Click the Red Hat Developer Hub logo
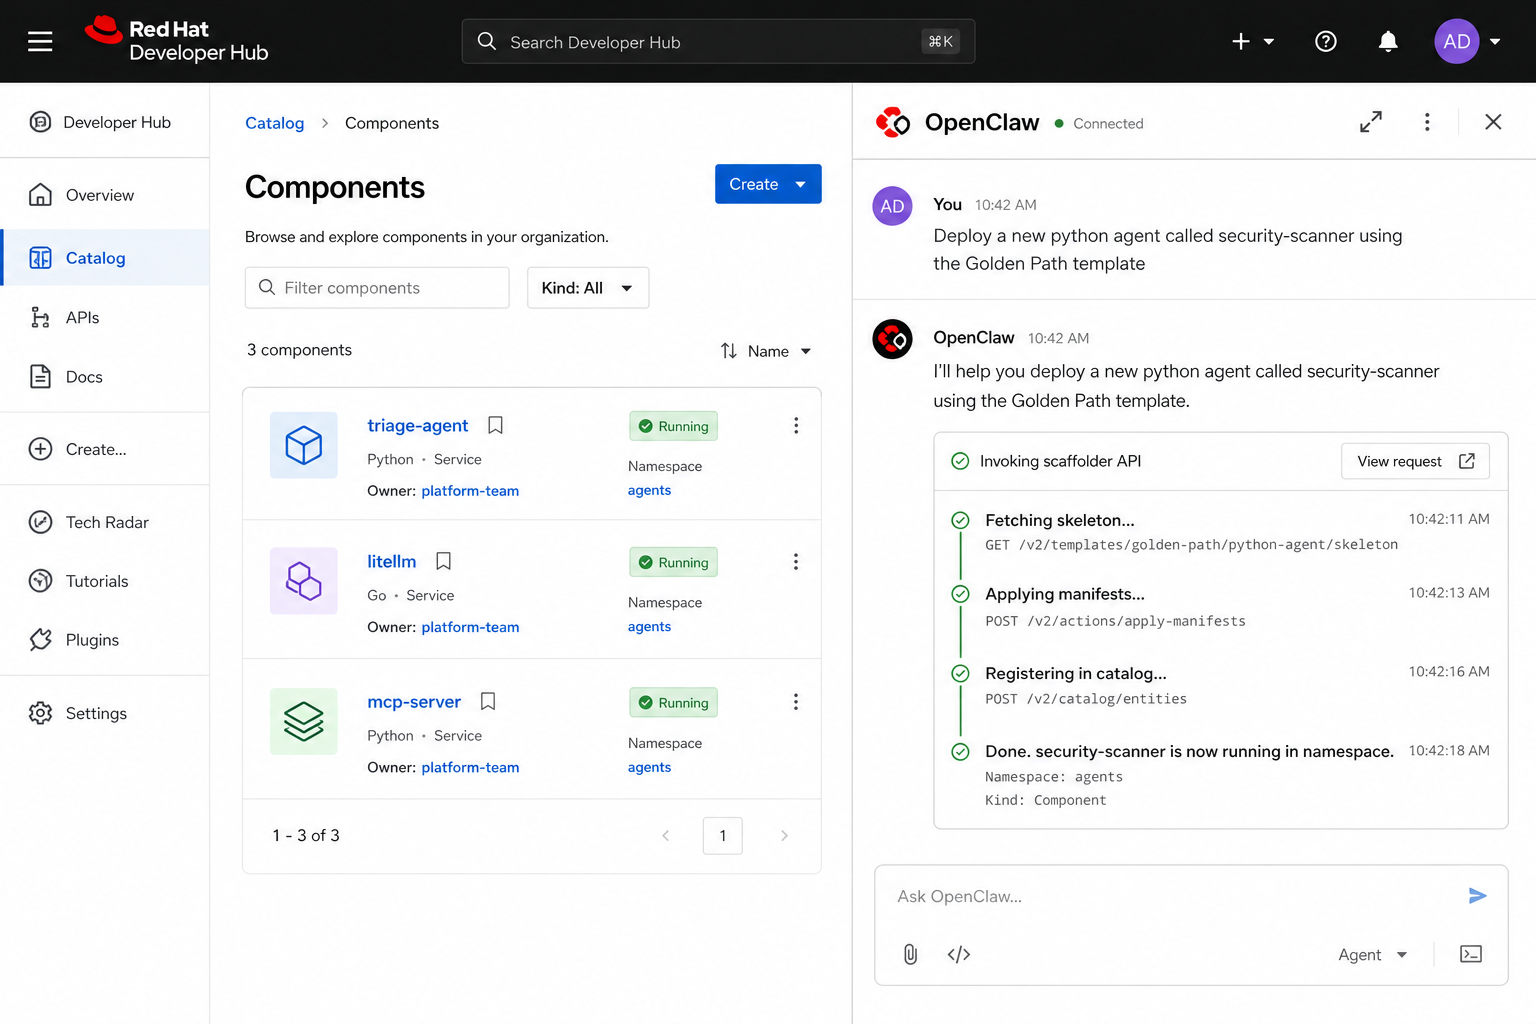This screenshot has width=1536, height=1024. click(177, 40)
